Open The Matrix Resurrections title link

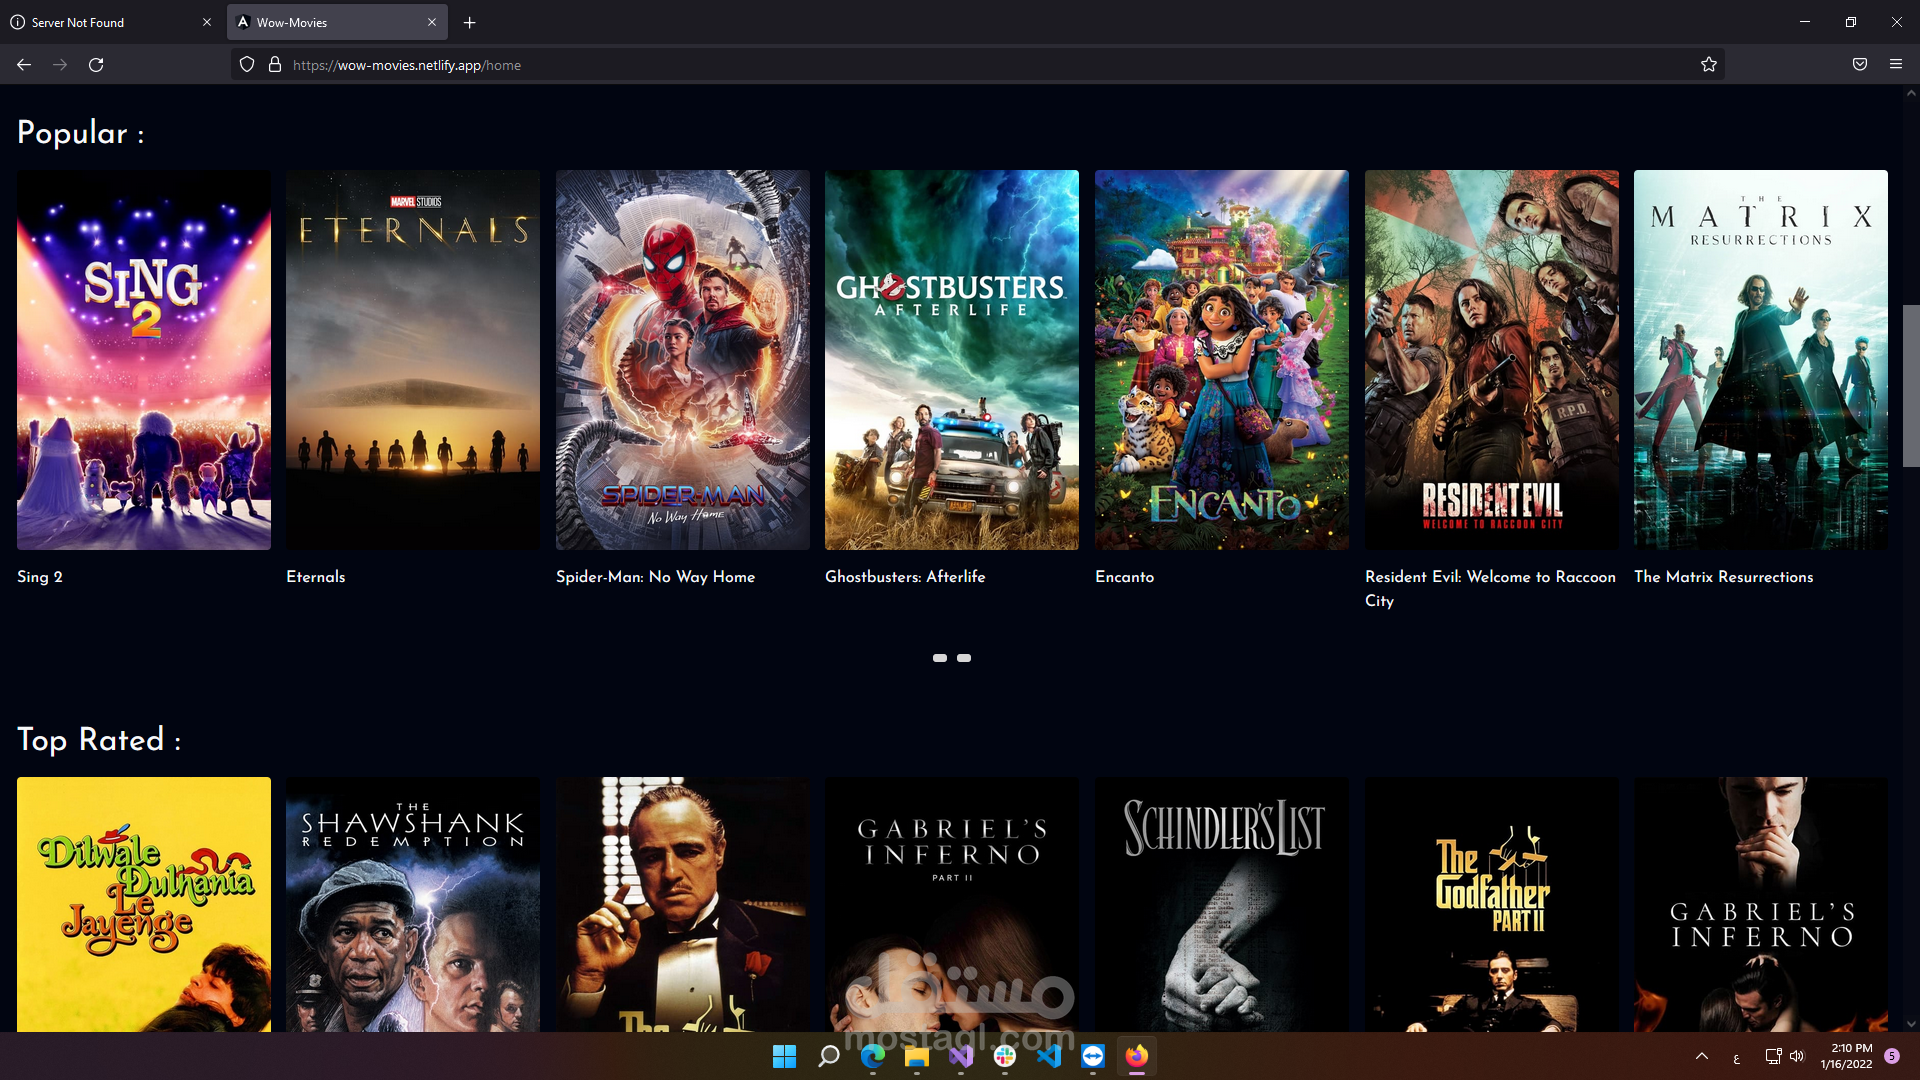[1723, 577]
